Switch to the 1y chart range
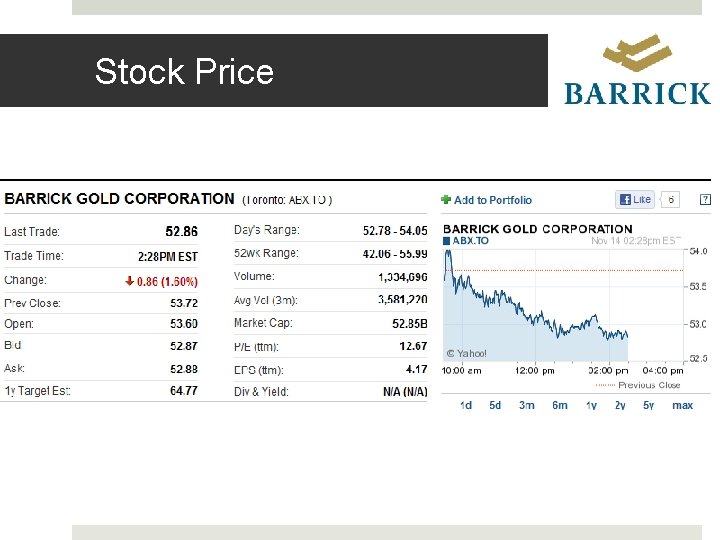This screenshot has width=720, height=540. [x=591, y=405]
